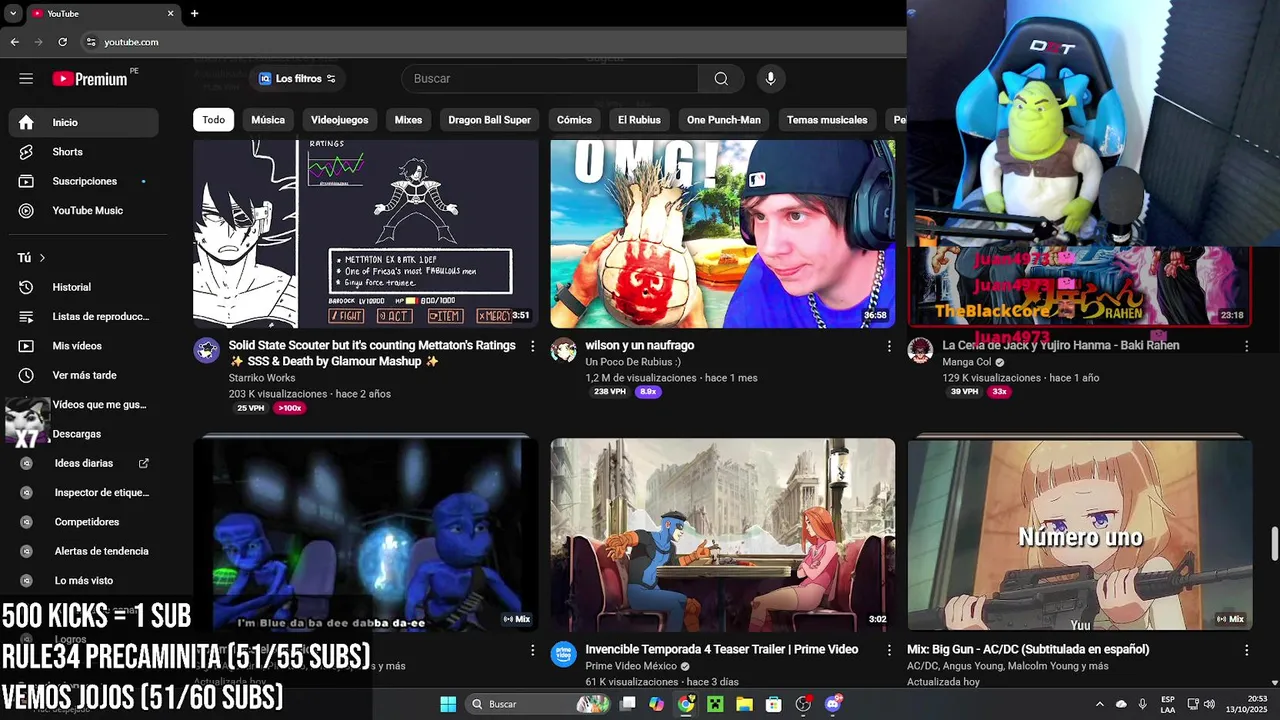Open I'm Blue mix thumbnail
This screenshot has width=1280, height=720.
pyautogui.click(x=366, y=534)
